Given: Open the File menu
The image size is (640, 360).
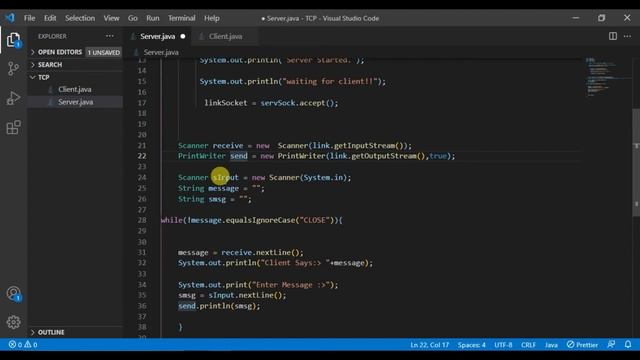Looking at the screenshot, I should 29,18.
